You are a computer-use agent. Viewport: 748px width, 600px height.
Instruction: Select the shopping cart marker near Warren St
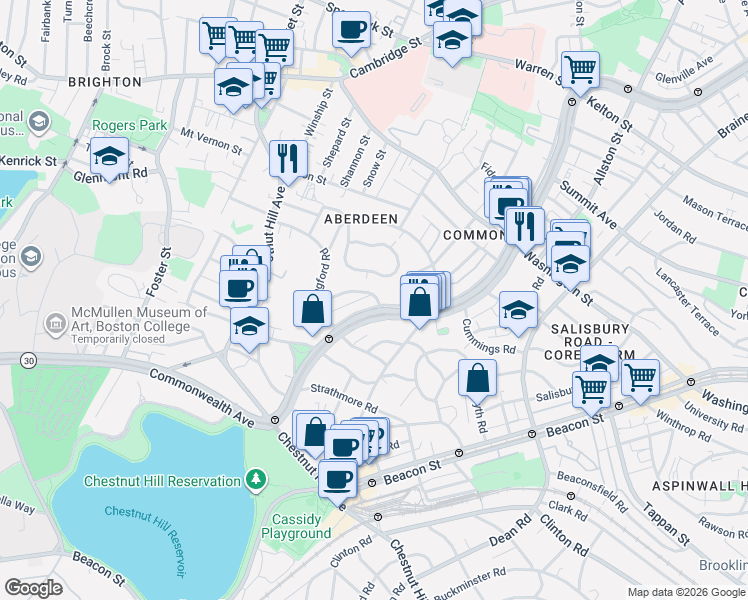pyautogui.click(x=580, y=72)
